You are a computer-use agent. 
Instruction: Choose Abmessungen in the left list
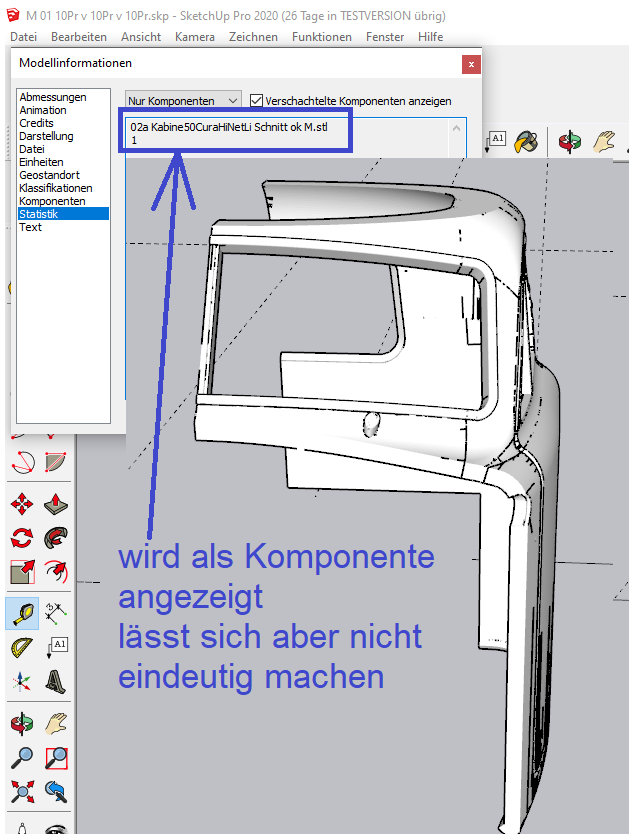point(52,97)
